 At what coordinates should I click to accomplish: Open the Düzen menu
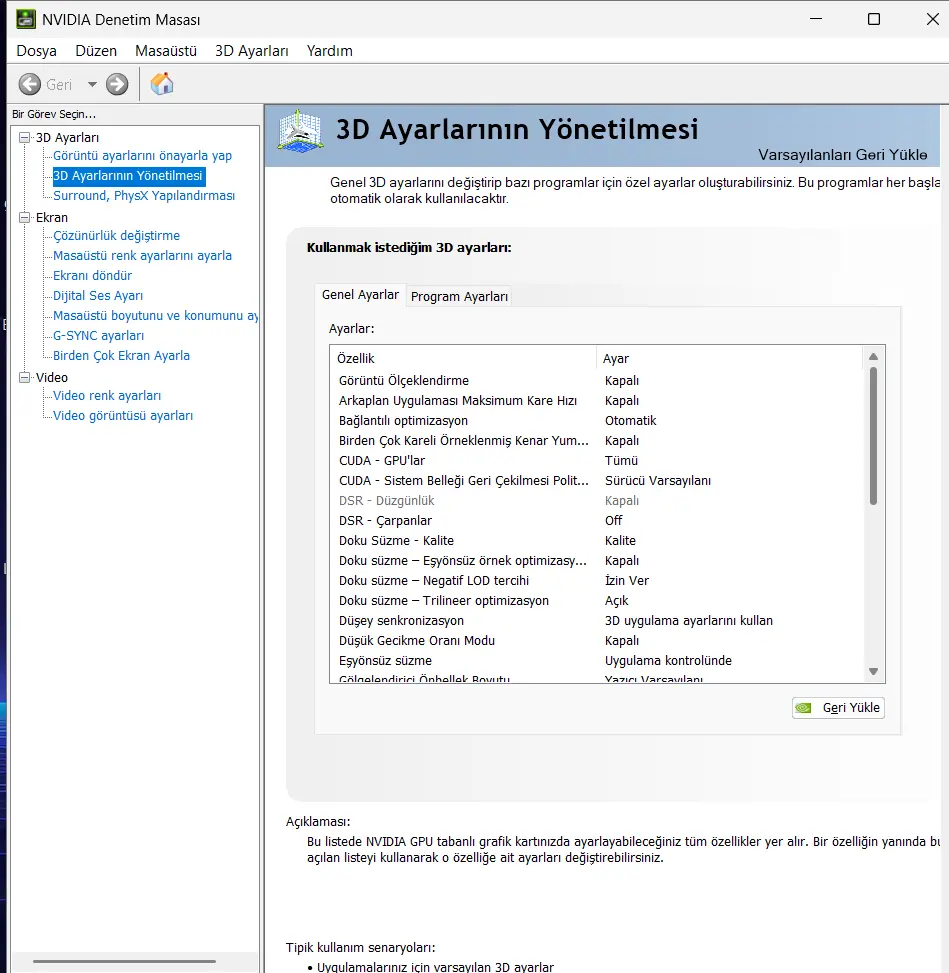point(96,51)
